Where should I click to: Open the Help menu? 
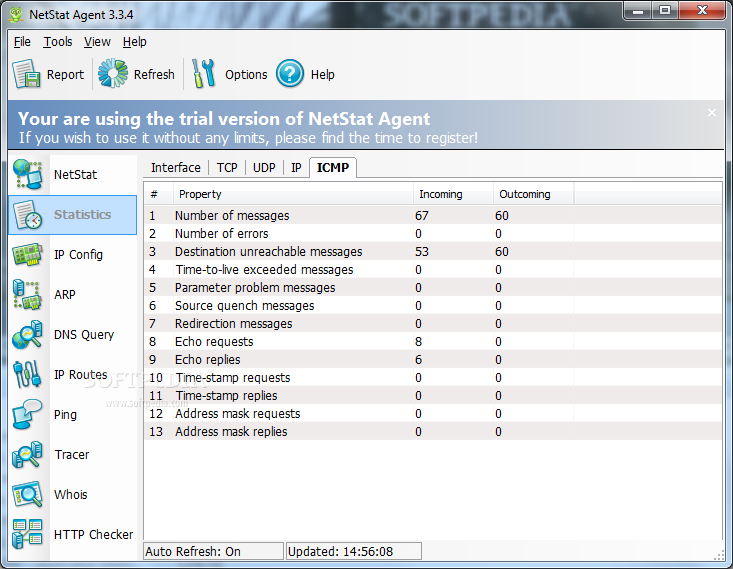click(135, 42)
